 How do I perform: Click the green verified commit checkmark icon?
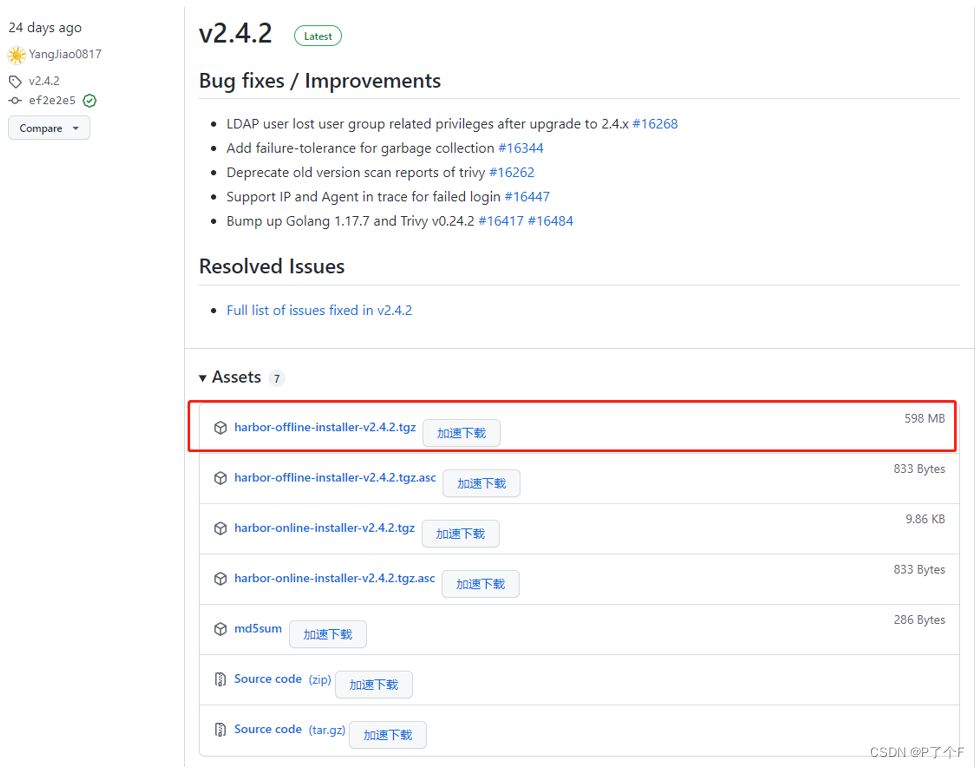[x=90, y=101]
